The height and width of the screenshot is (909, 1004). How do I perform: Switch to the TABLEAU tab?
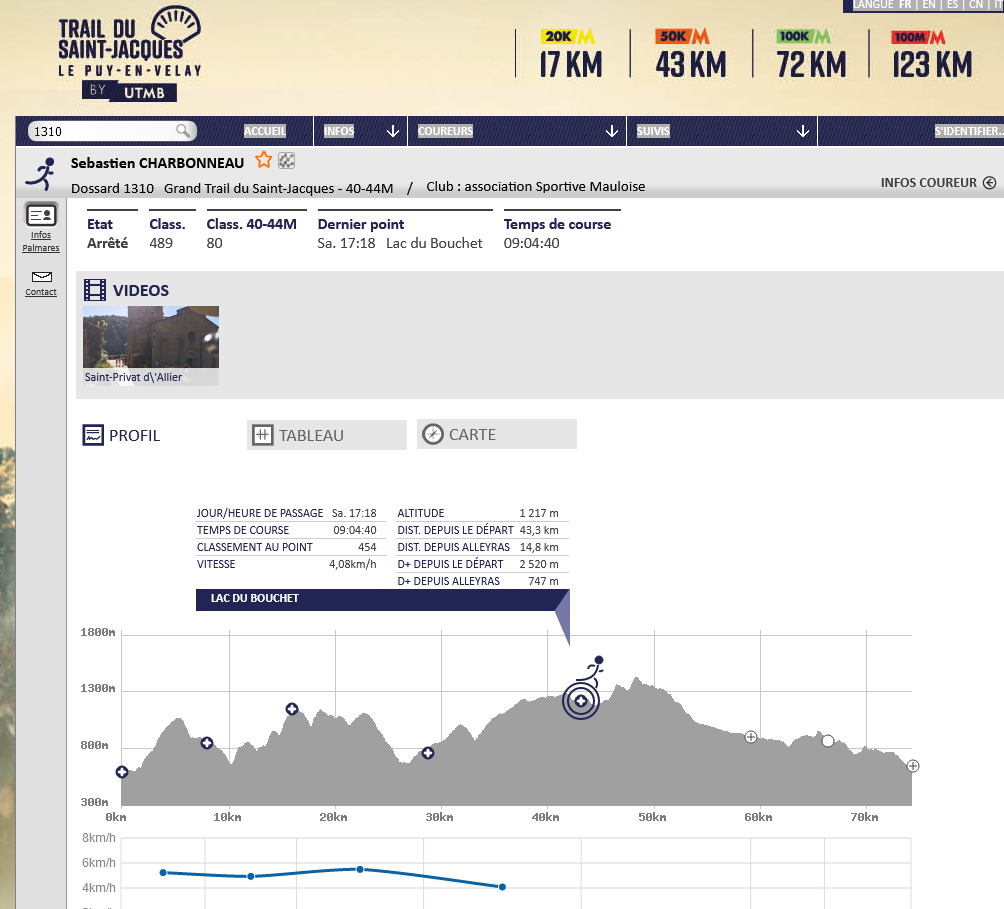326,435
